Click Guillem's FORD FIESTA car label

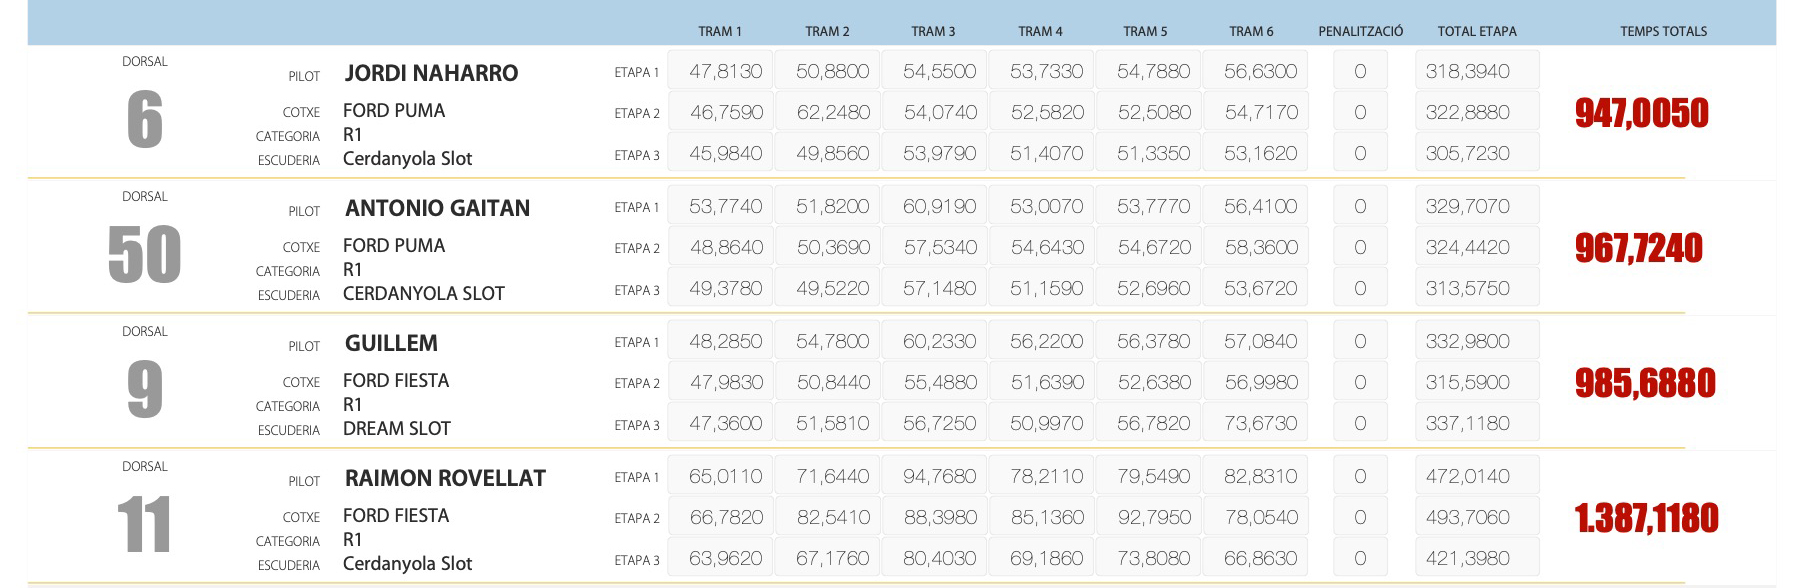point(396,380)
